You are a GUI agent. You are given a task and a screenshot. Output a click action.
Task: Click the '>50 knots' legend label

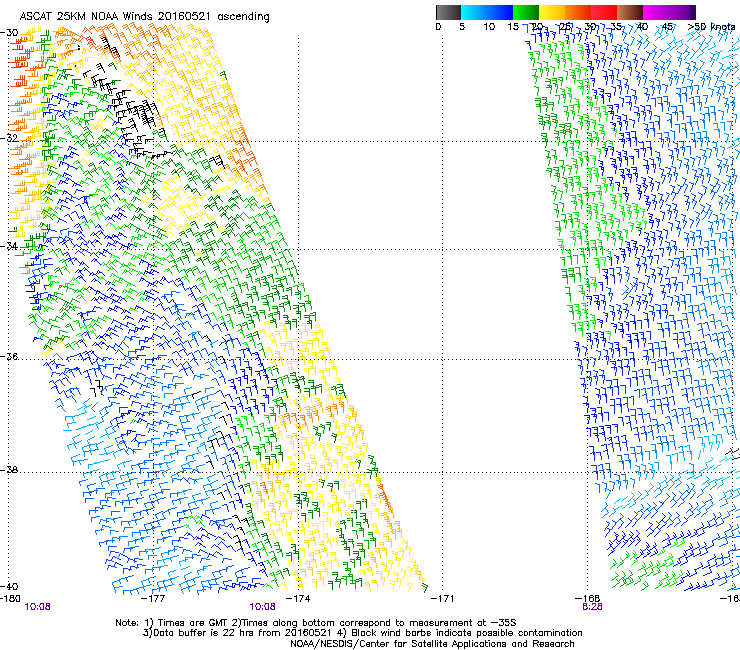(x=711, y=26)
